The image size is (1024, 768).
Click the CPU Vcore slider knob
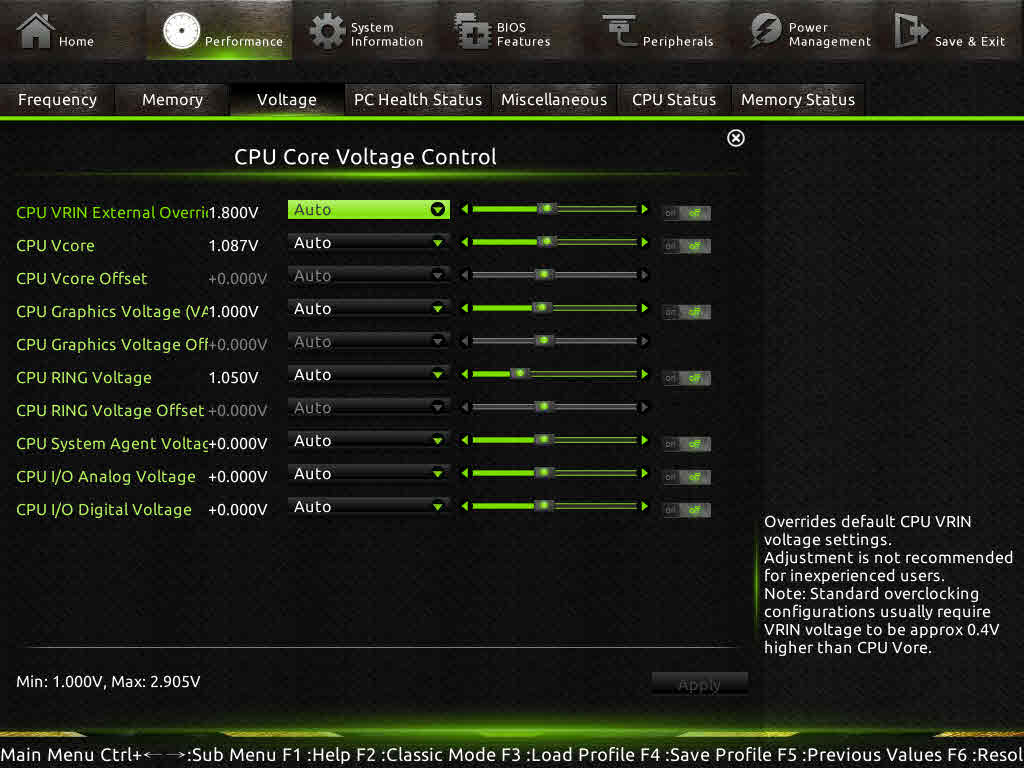[547, 242]
